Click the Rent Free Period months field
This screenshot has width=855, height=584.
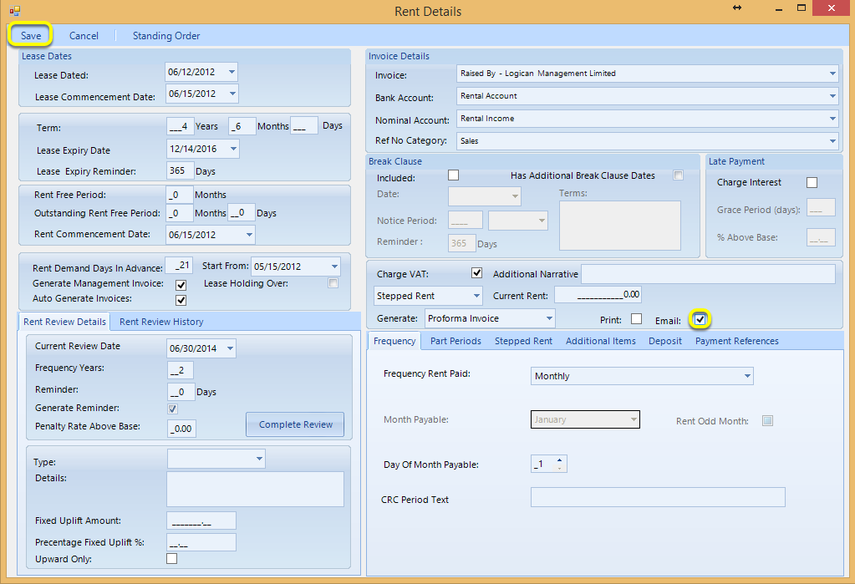tap(179, 195)
